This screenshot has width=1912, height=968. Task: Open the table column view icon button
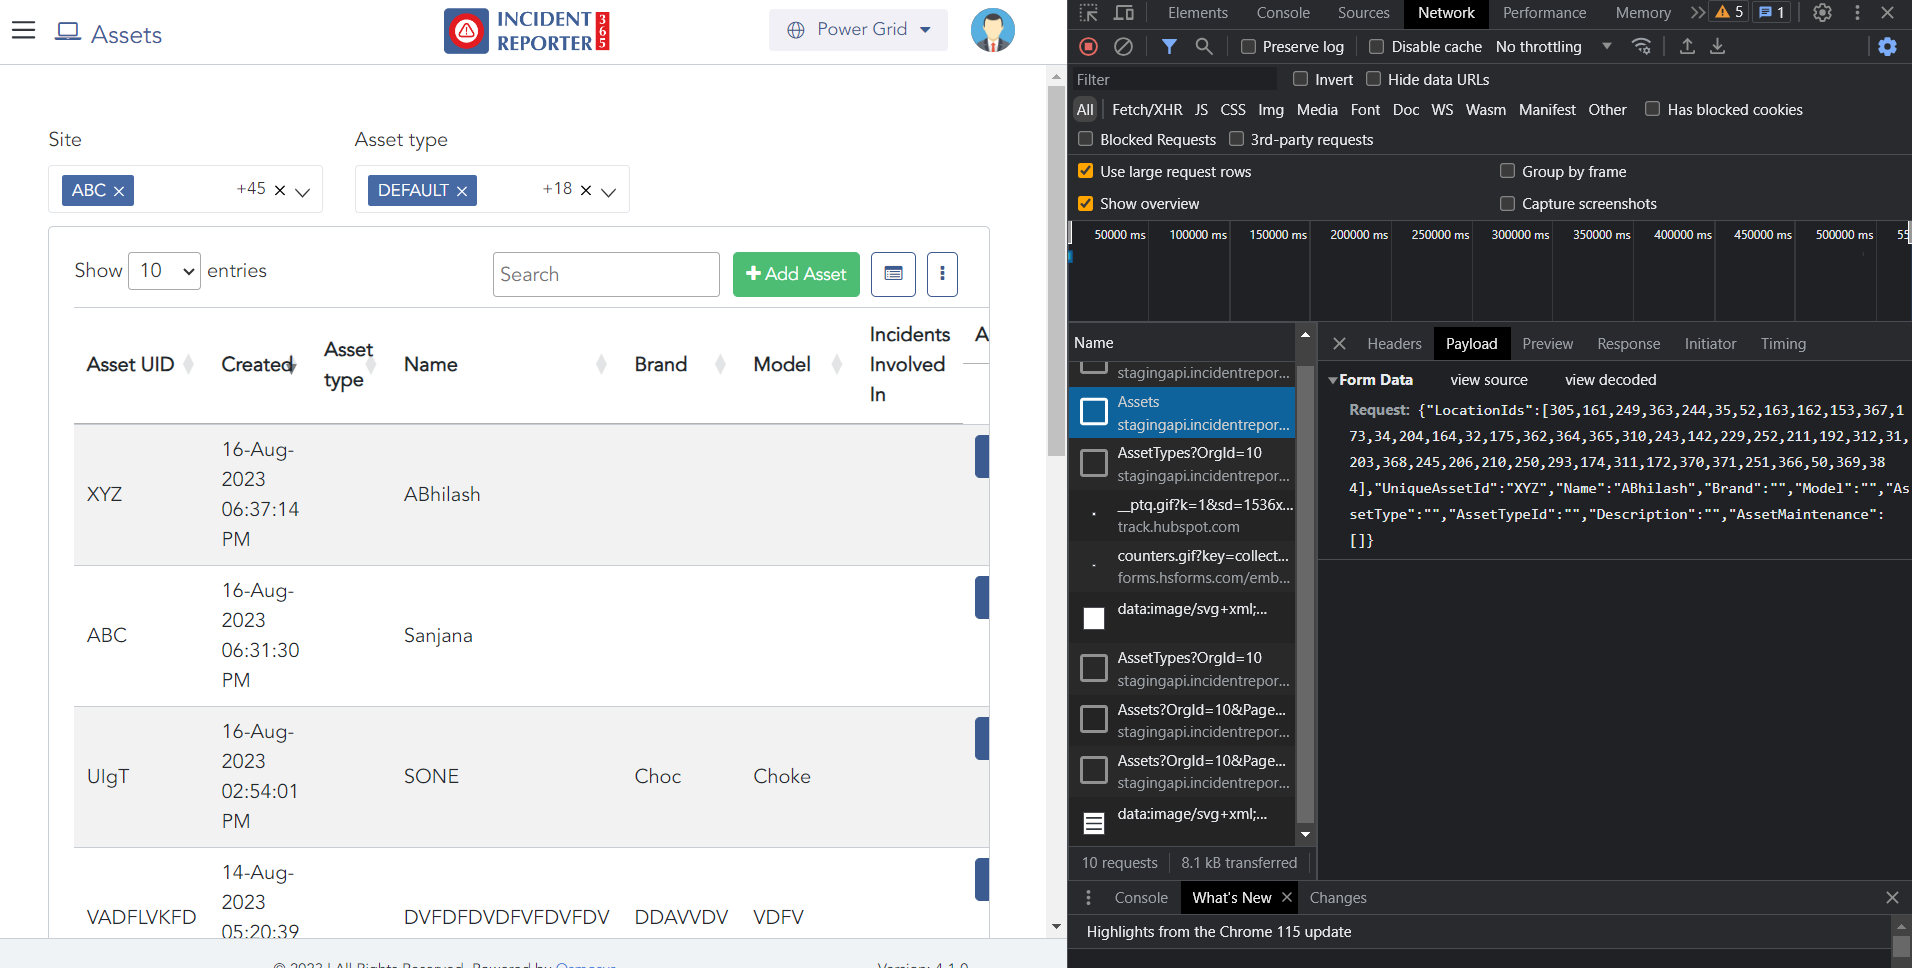[x=893, y=274]
